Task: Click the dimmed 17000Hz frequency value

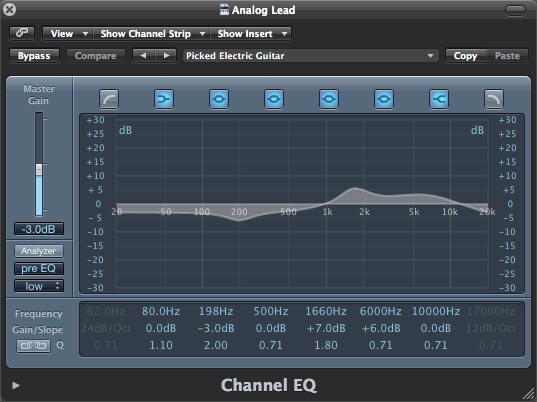Action: [490, 311]
